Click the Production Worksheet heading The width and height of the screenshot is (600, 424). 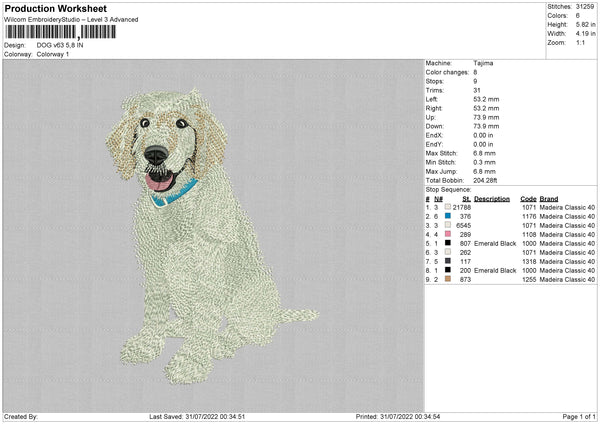[x=55, y=8]
